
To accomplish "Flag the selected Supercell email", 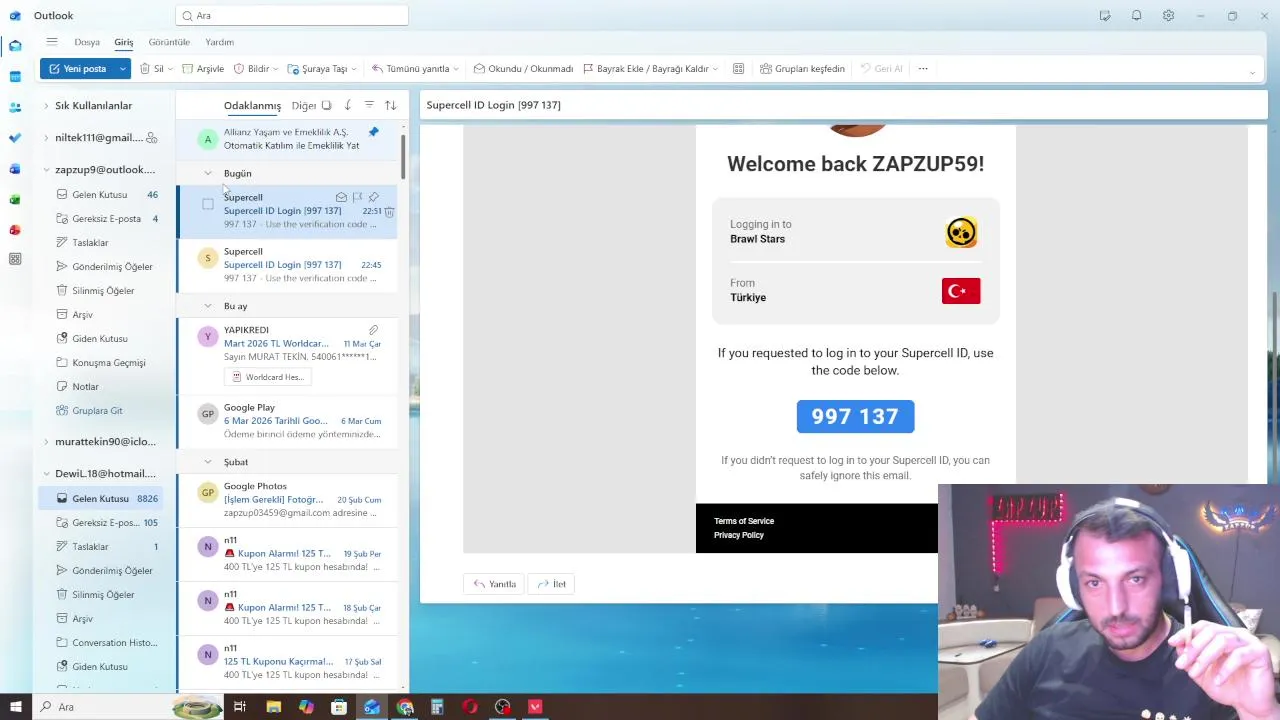I will click(357, 197).
